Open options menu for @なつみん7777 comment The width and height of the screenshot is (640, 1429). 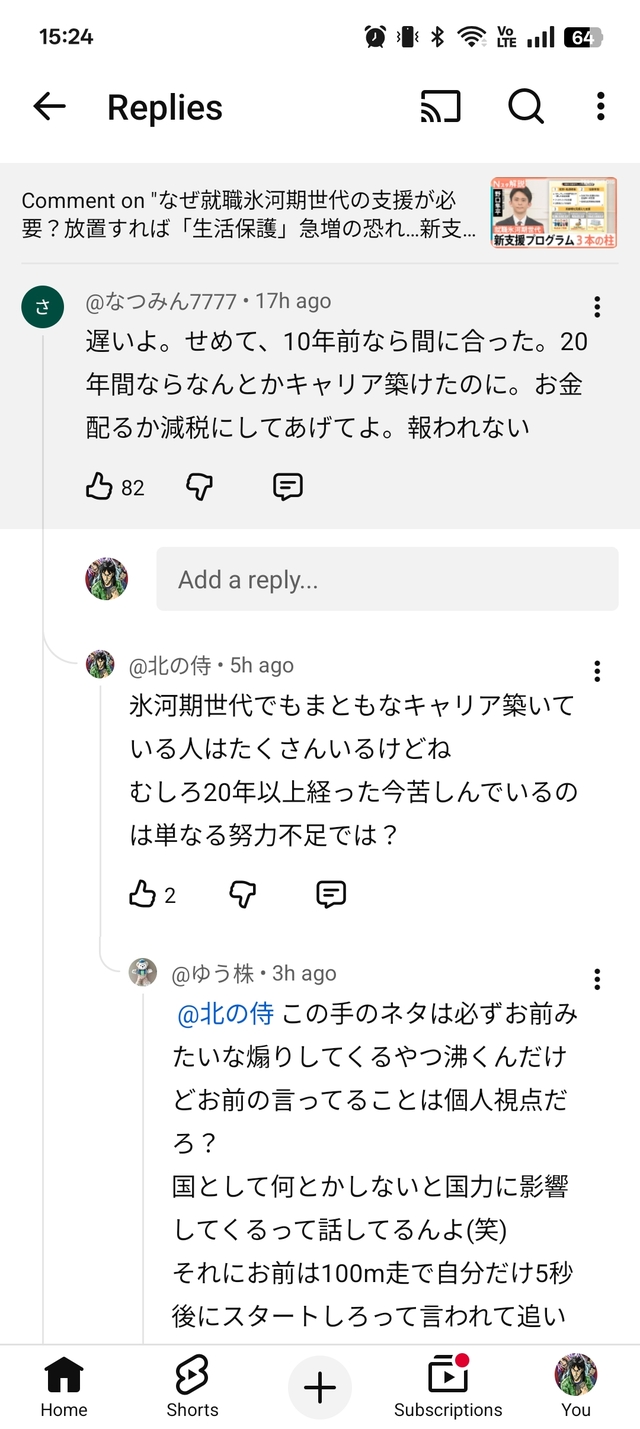[x=597, y=307]
